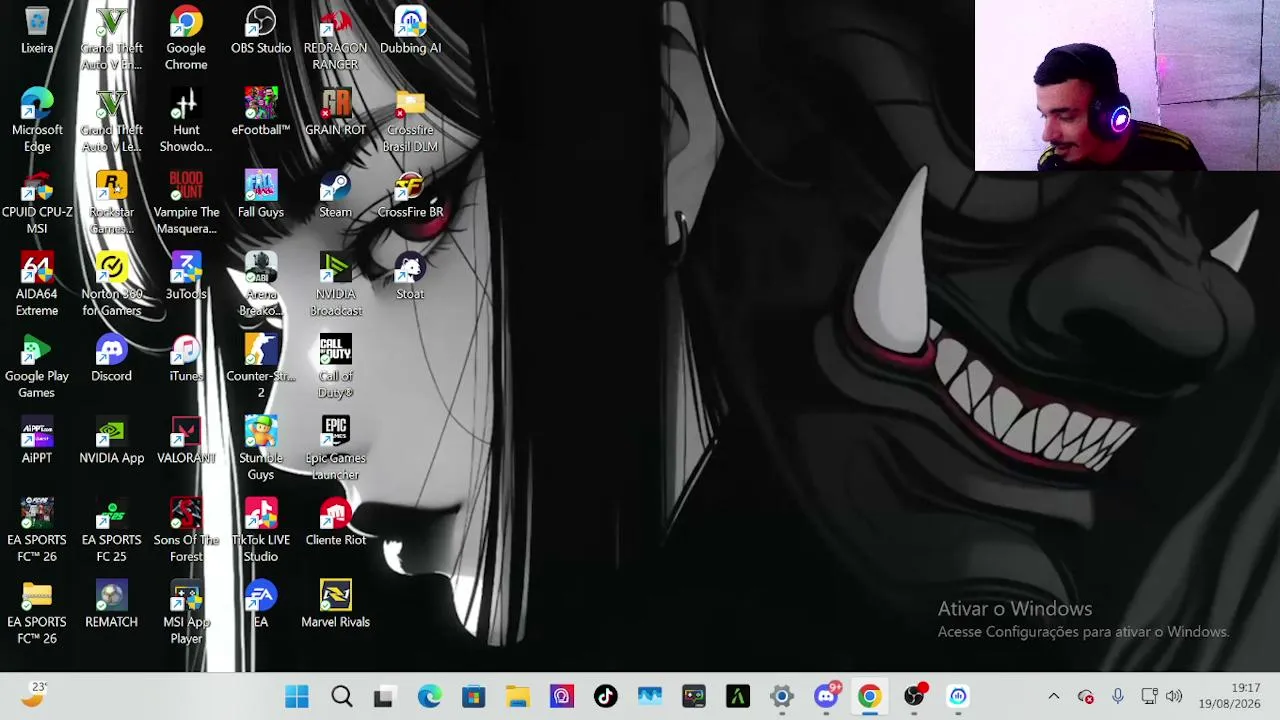Open the Steam desktop shortcut
This screenshot has width=1280, height=720.
[x=335, y=195]
